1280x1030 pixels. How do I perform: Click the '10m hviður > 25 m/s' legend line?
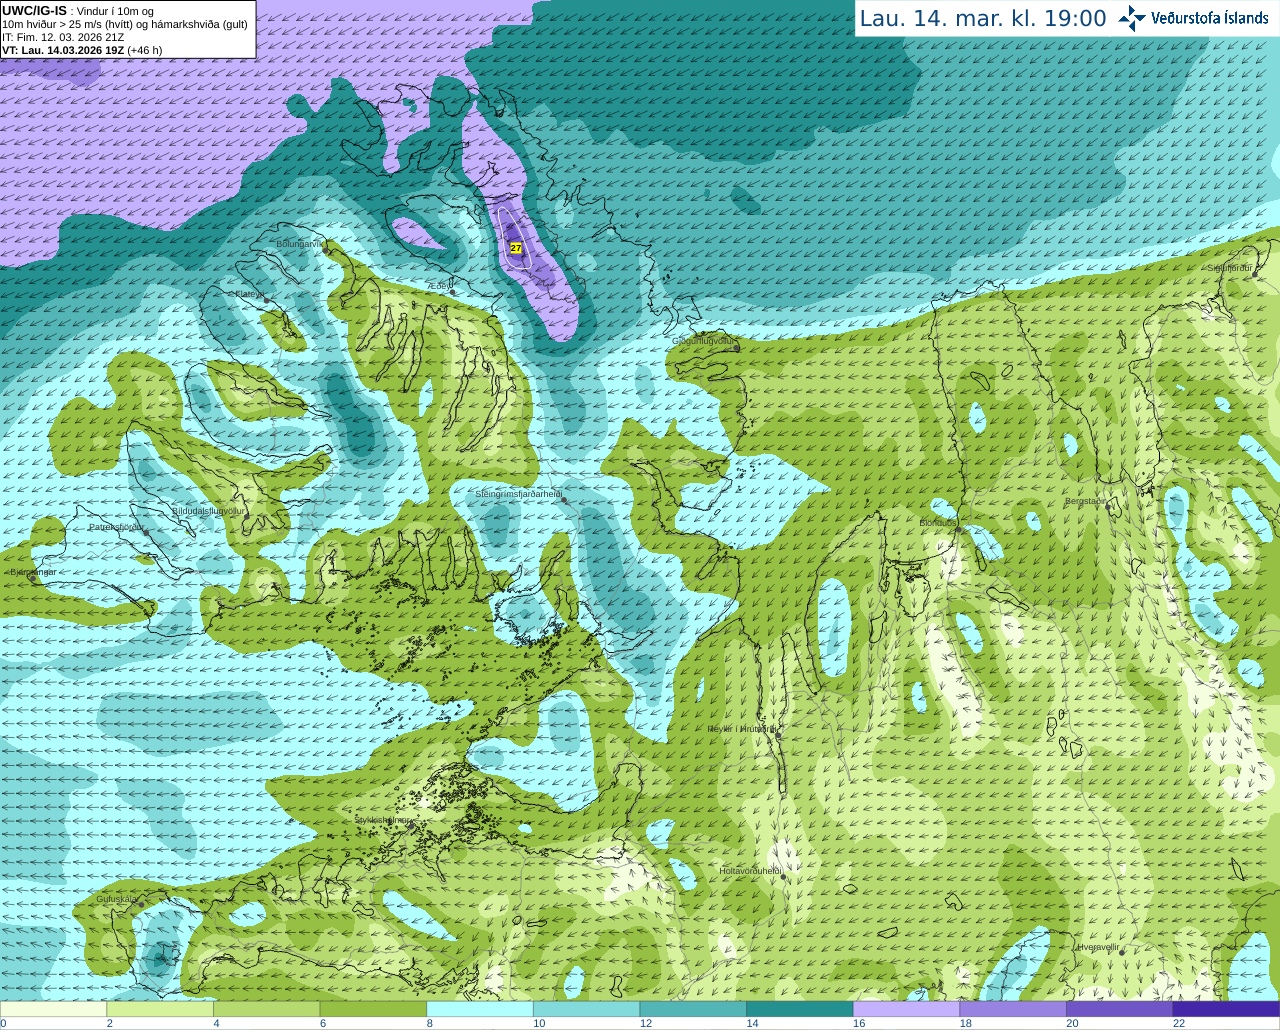click(124, 24)
